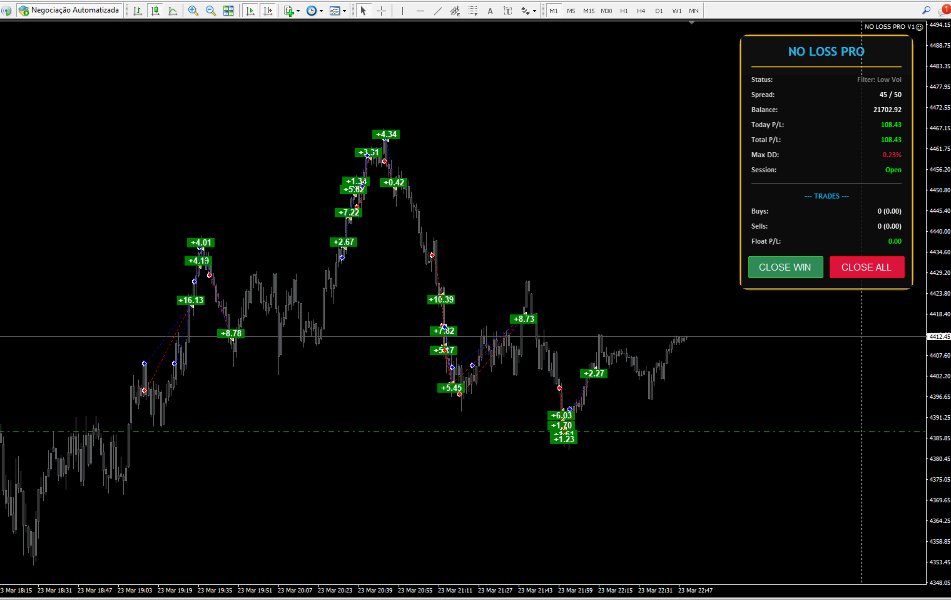Click the +8.78 profit label on chart
The height and width of the screenshot is (600, 951).
pos(231,333)
